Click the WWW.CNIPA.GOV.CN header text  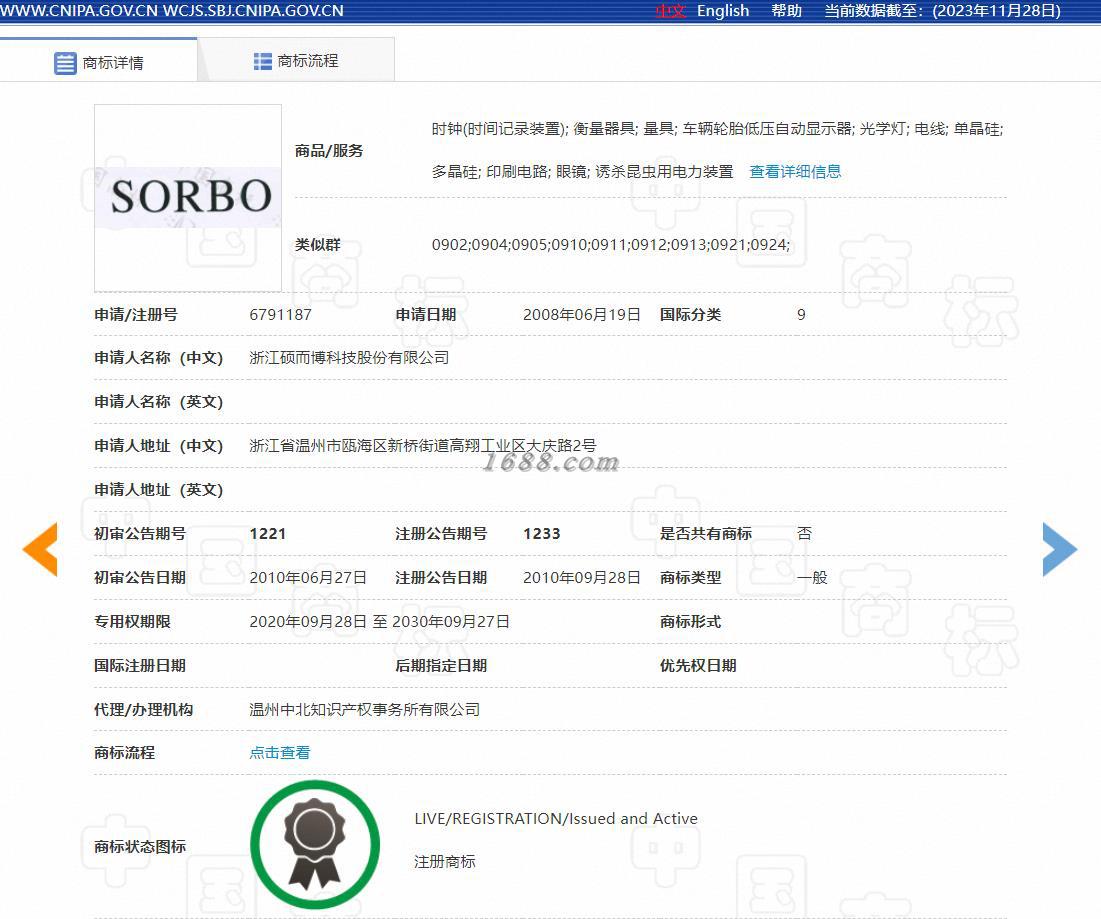(x=79, y=11)
